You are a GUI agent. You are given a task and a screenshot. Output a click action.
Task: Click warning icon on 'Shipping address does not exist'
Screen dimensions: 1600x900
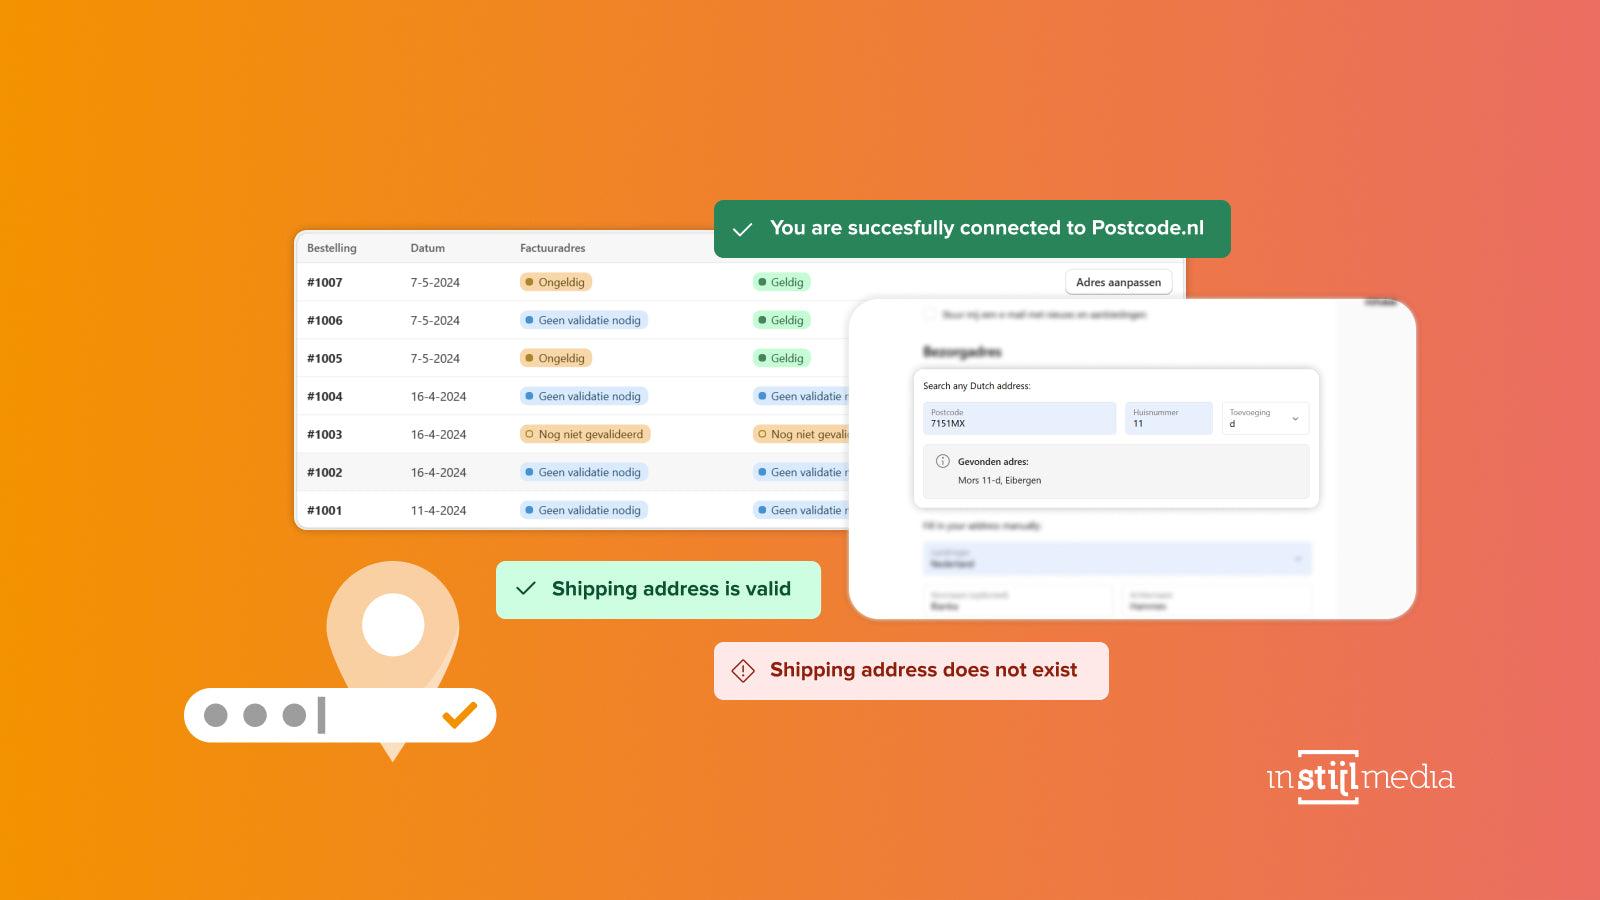tap(741, 671)
